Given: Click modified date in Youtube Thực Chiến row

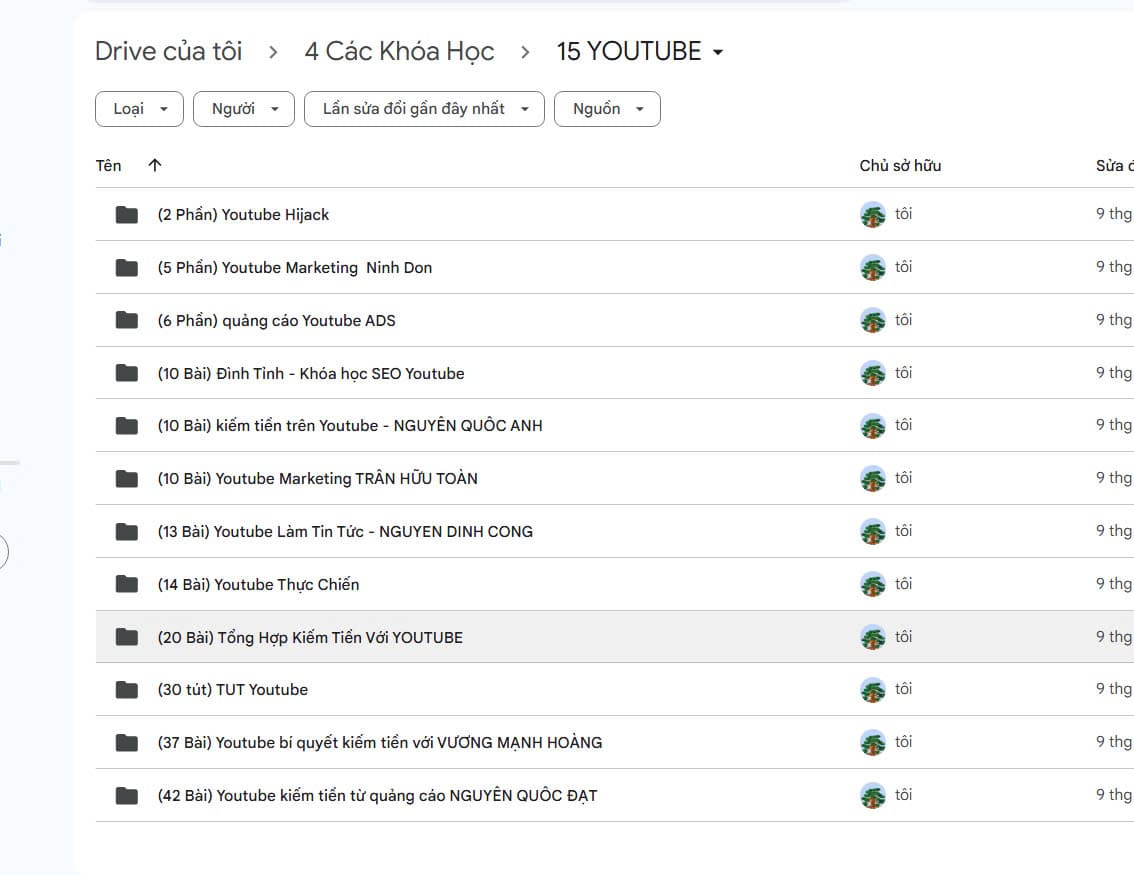Looking at the screenshot, I should click(1114, 584).
